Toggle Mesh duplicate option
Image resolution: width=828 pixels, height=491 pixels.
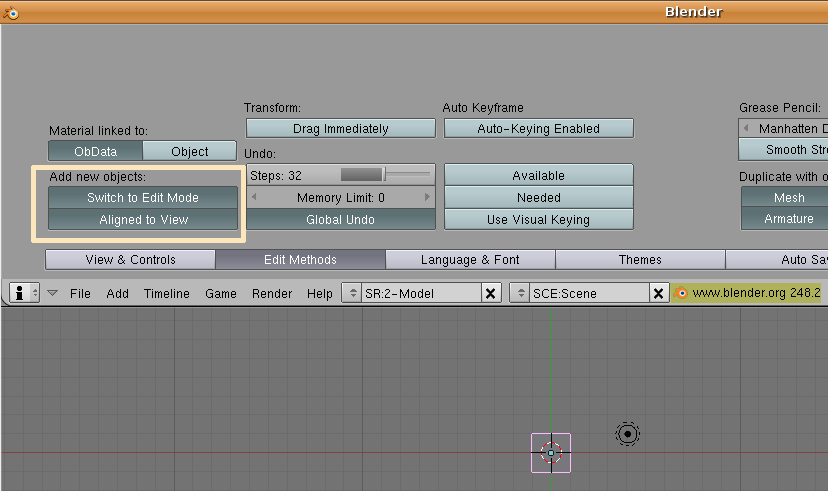pos(785,197)
